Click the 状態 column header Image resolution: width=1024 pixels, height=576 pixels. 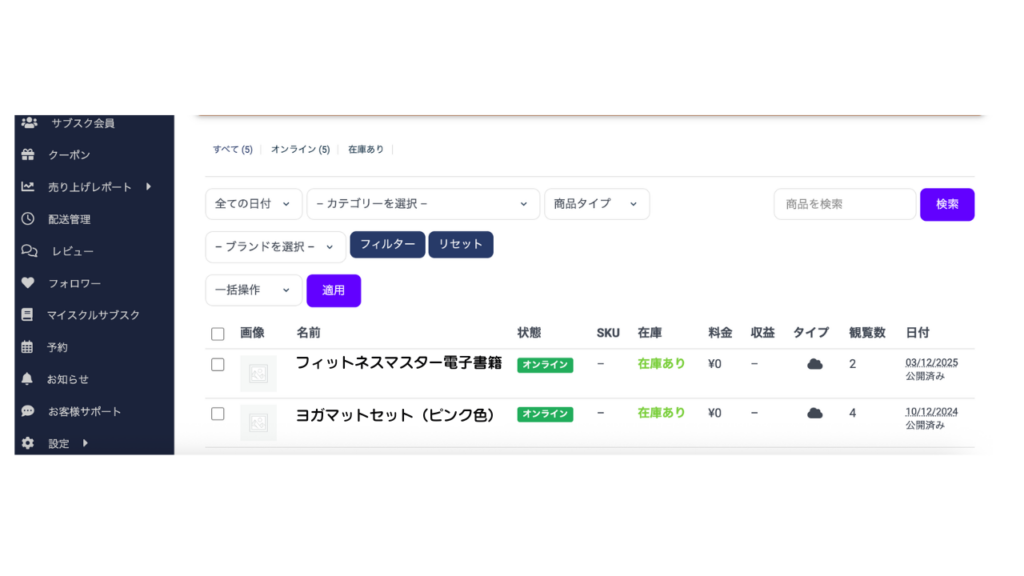tap(529, 333)
